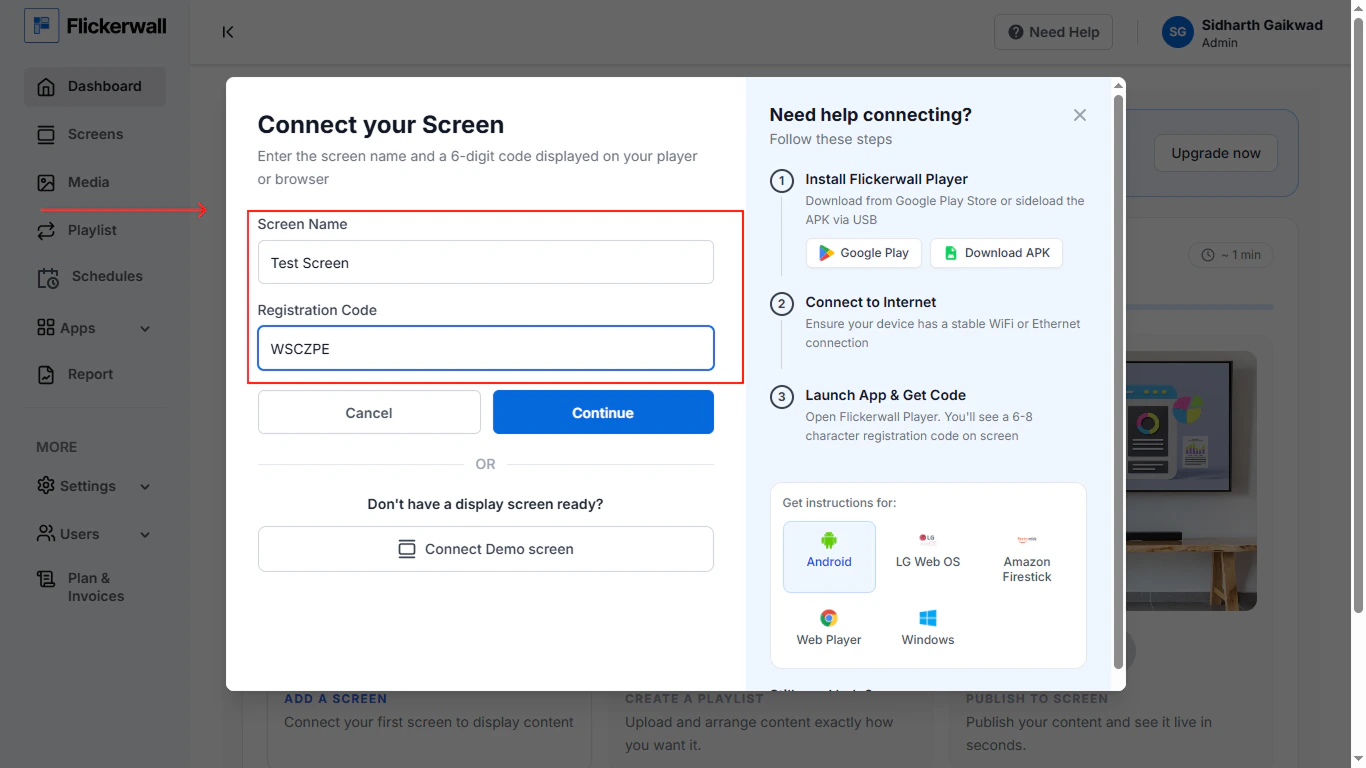Screen dimensions: 1366x768
Task: Close the help panel with the X
Action: 1080,115
